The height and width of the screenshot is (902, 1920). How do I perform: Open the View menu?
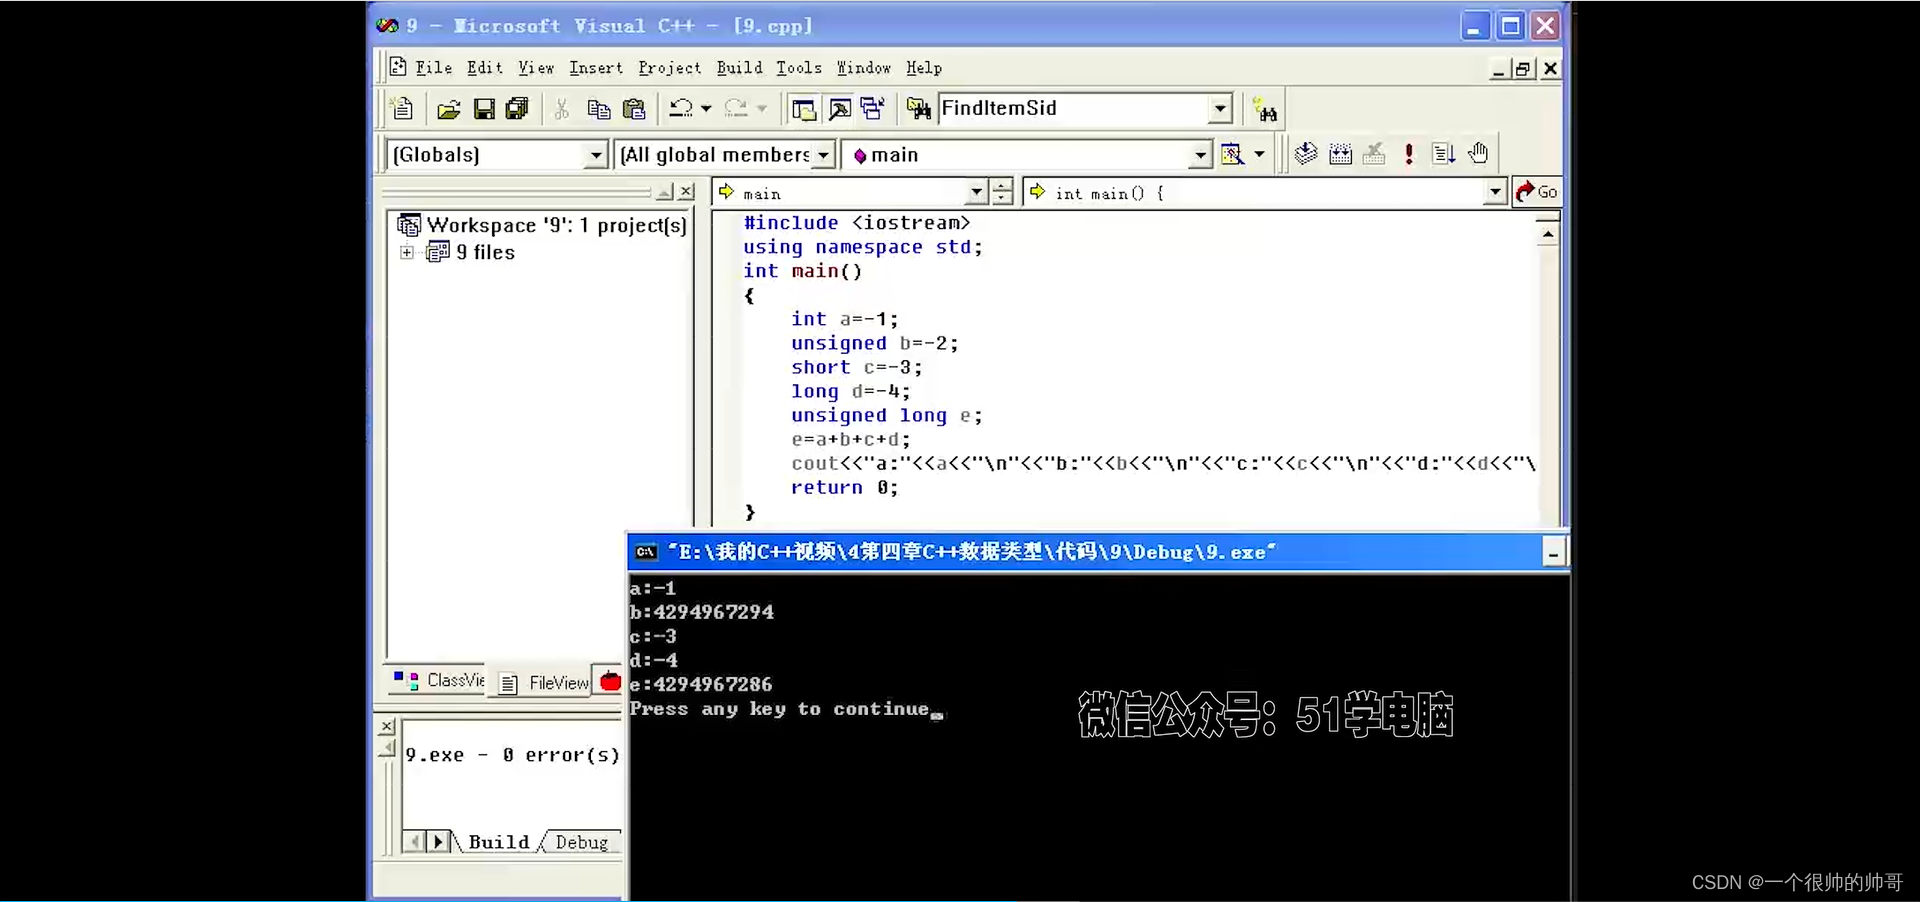[536, 68]
